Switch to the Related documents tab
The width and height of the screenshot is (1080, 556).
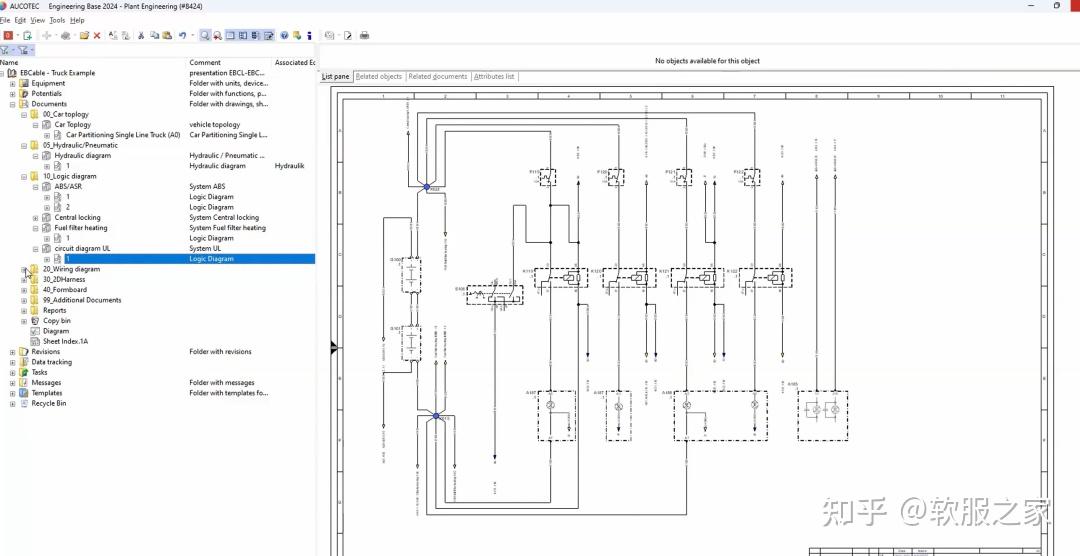tap(437, 77)
